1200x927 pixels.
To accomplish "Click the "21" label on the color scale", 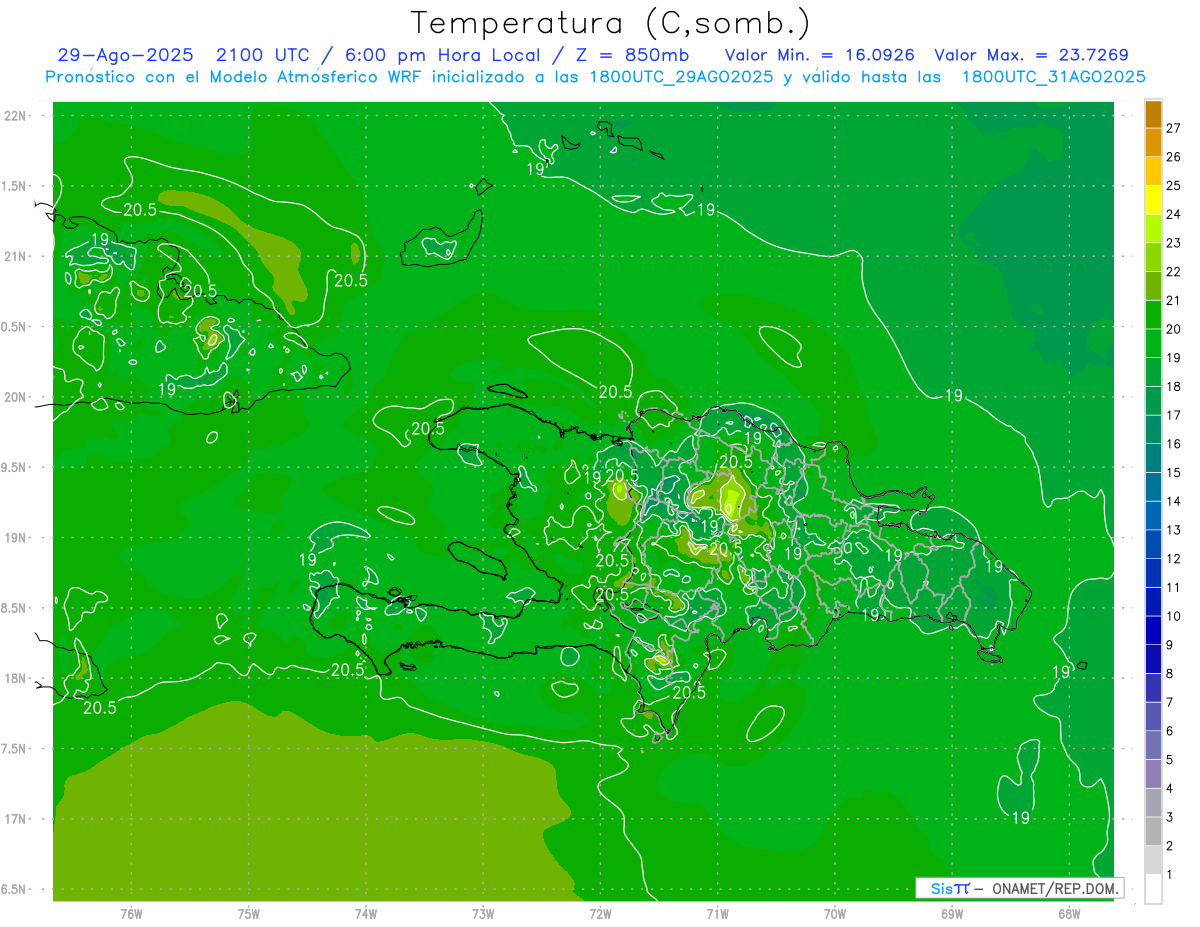I will (x=1174, y=300).
